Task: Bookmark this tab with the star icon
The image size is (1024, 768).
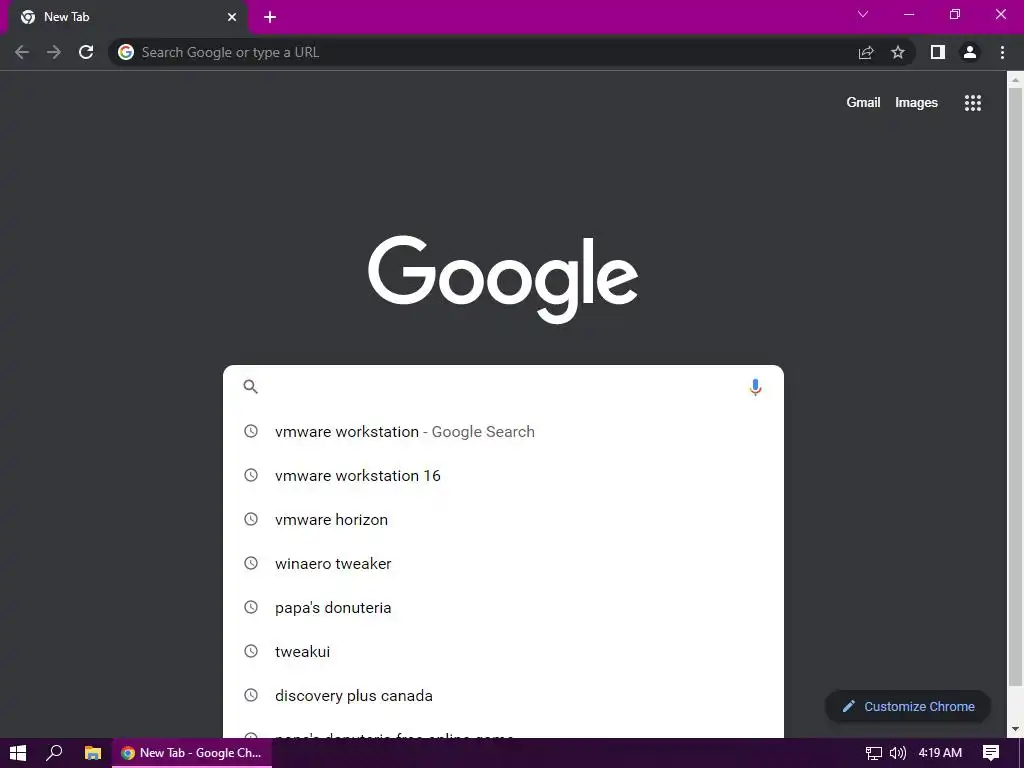Action: coord(898,52)
